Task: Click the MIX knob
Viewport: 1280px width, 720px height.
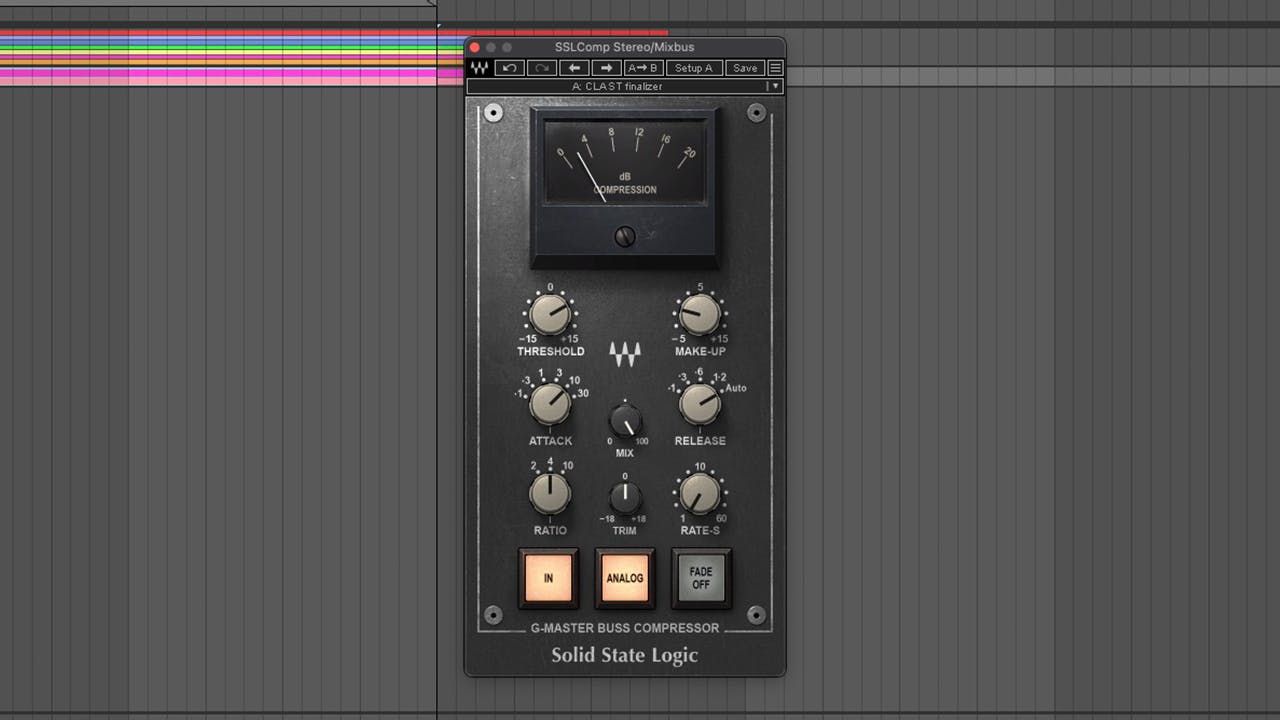Action: pos(625,420)
